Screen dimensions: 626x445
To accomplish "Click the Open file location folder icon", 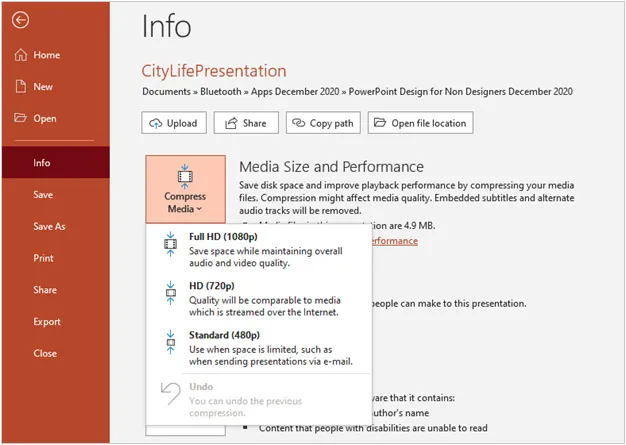I will (380, 122).
